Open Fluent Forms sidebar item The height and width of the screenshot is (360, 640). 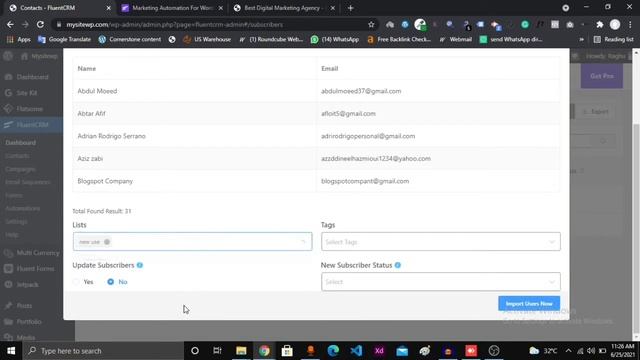click(x=35, y=269)
